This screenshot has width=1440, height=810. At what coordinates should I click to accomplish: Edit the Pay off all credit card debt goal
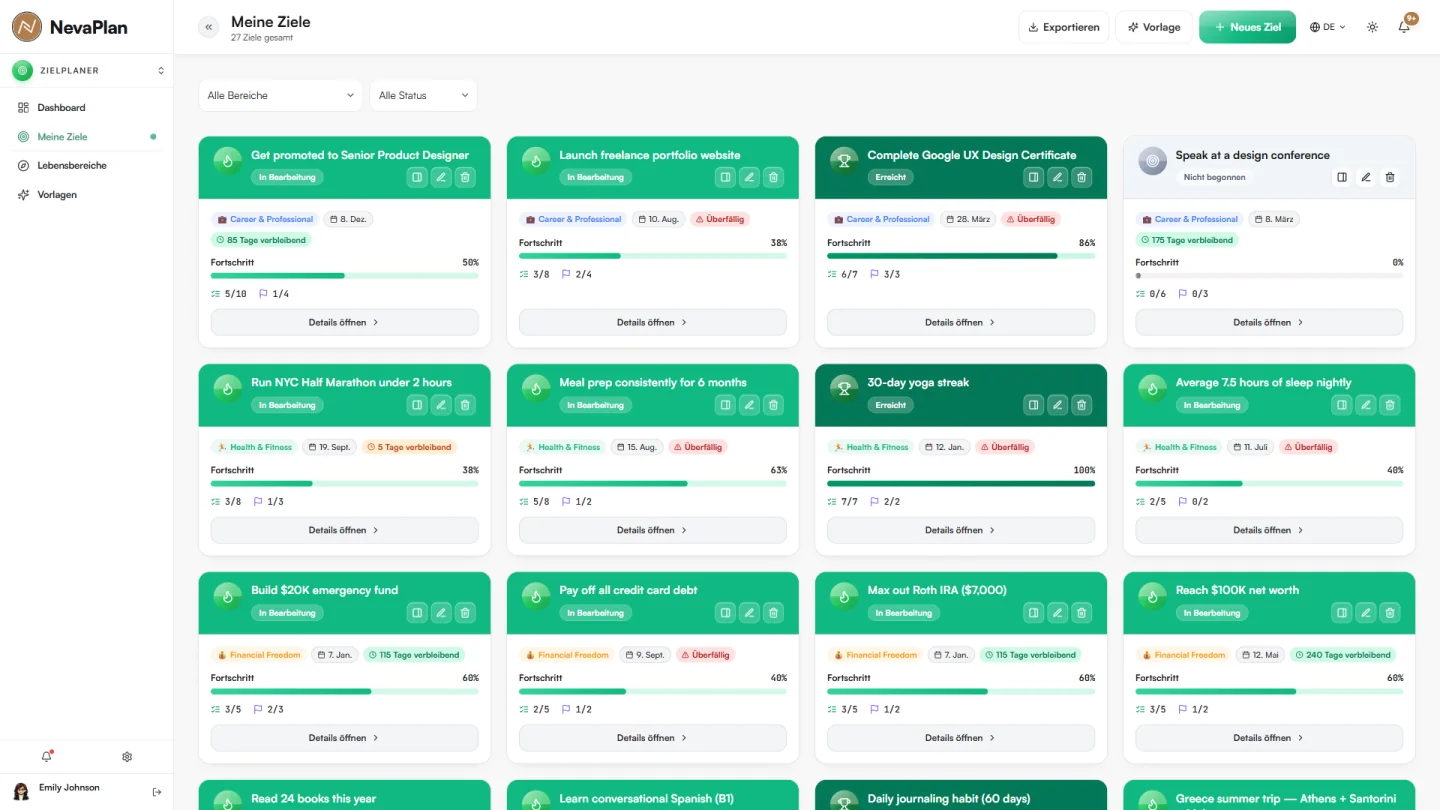749,613
